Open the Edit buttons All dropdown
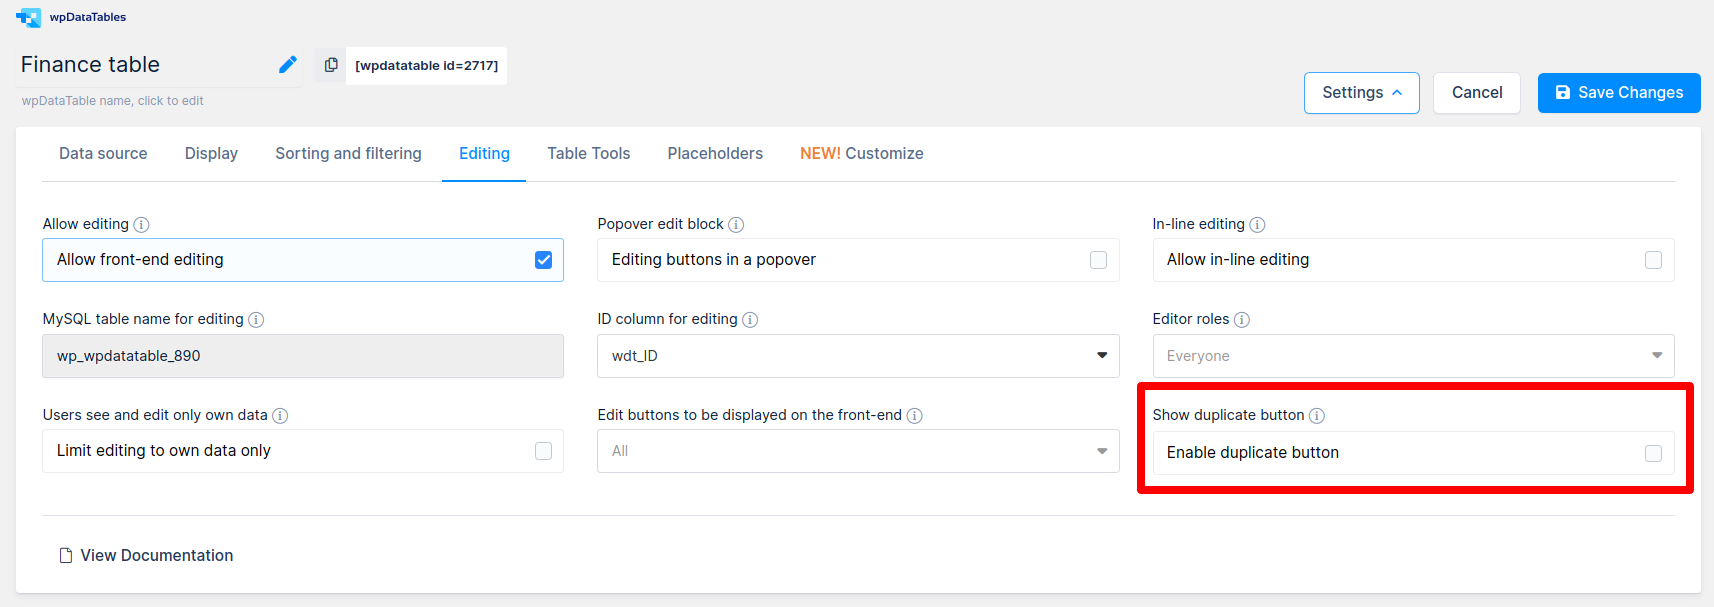This screenshot has height=607, width=1714. coord(858,451)
